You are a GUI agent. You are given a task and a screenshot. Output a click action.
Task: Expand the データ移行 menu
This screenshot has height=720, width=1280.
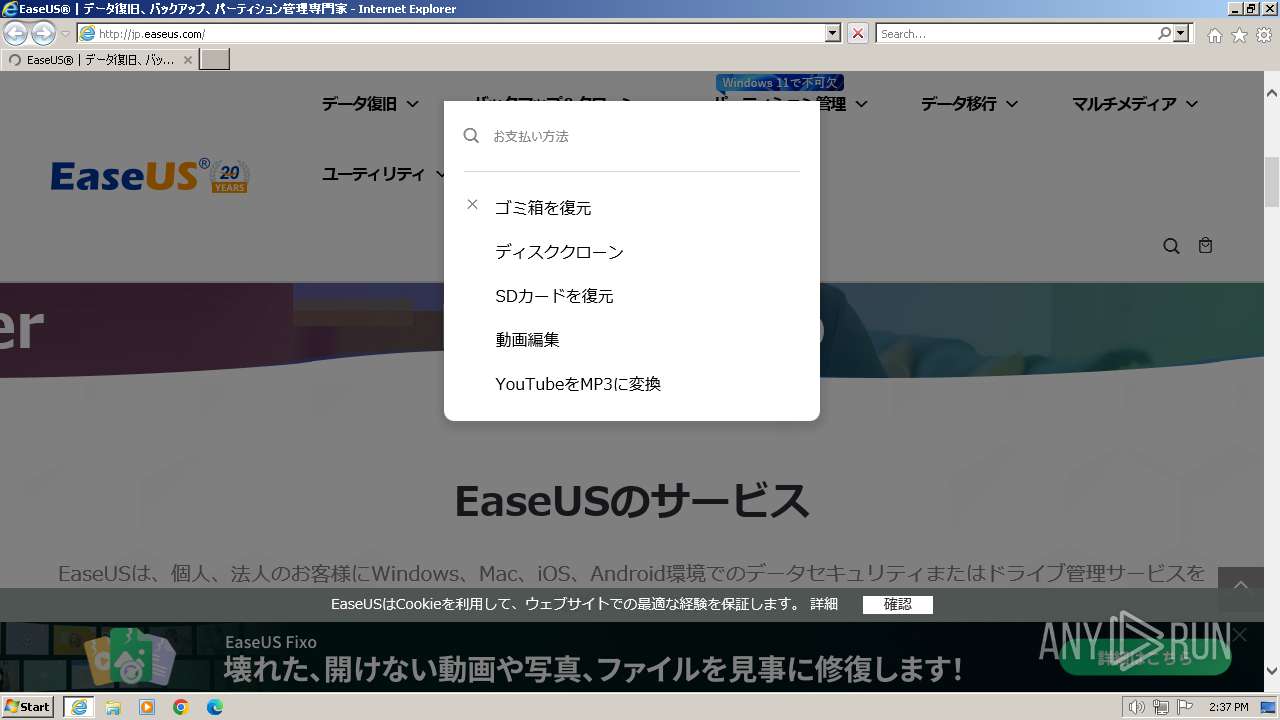[969, 104]
